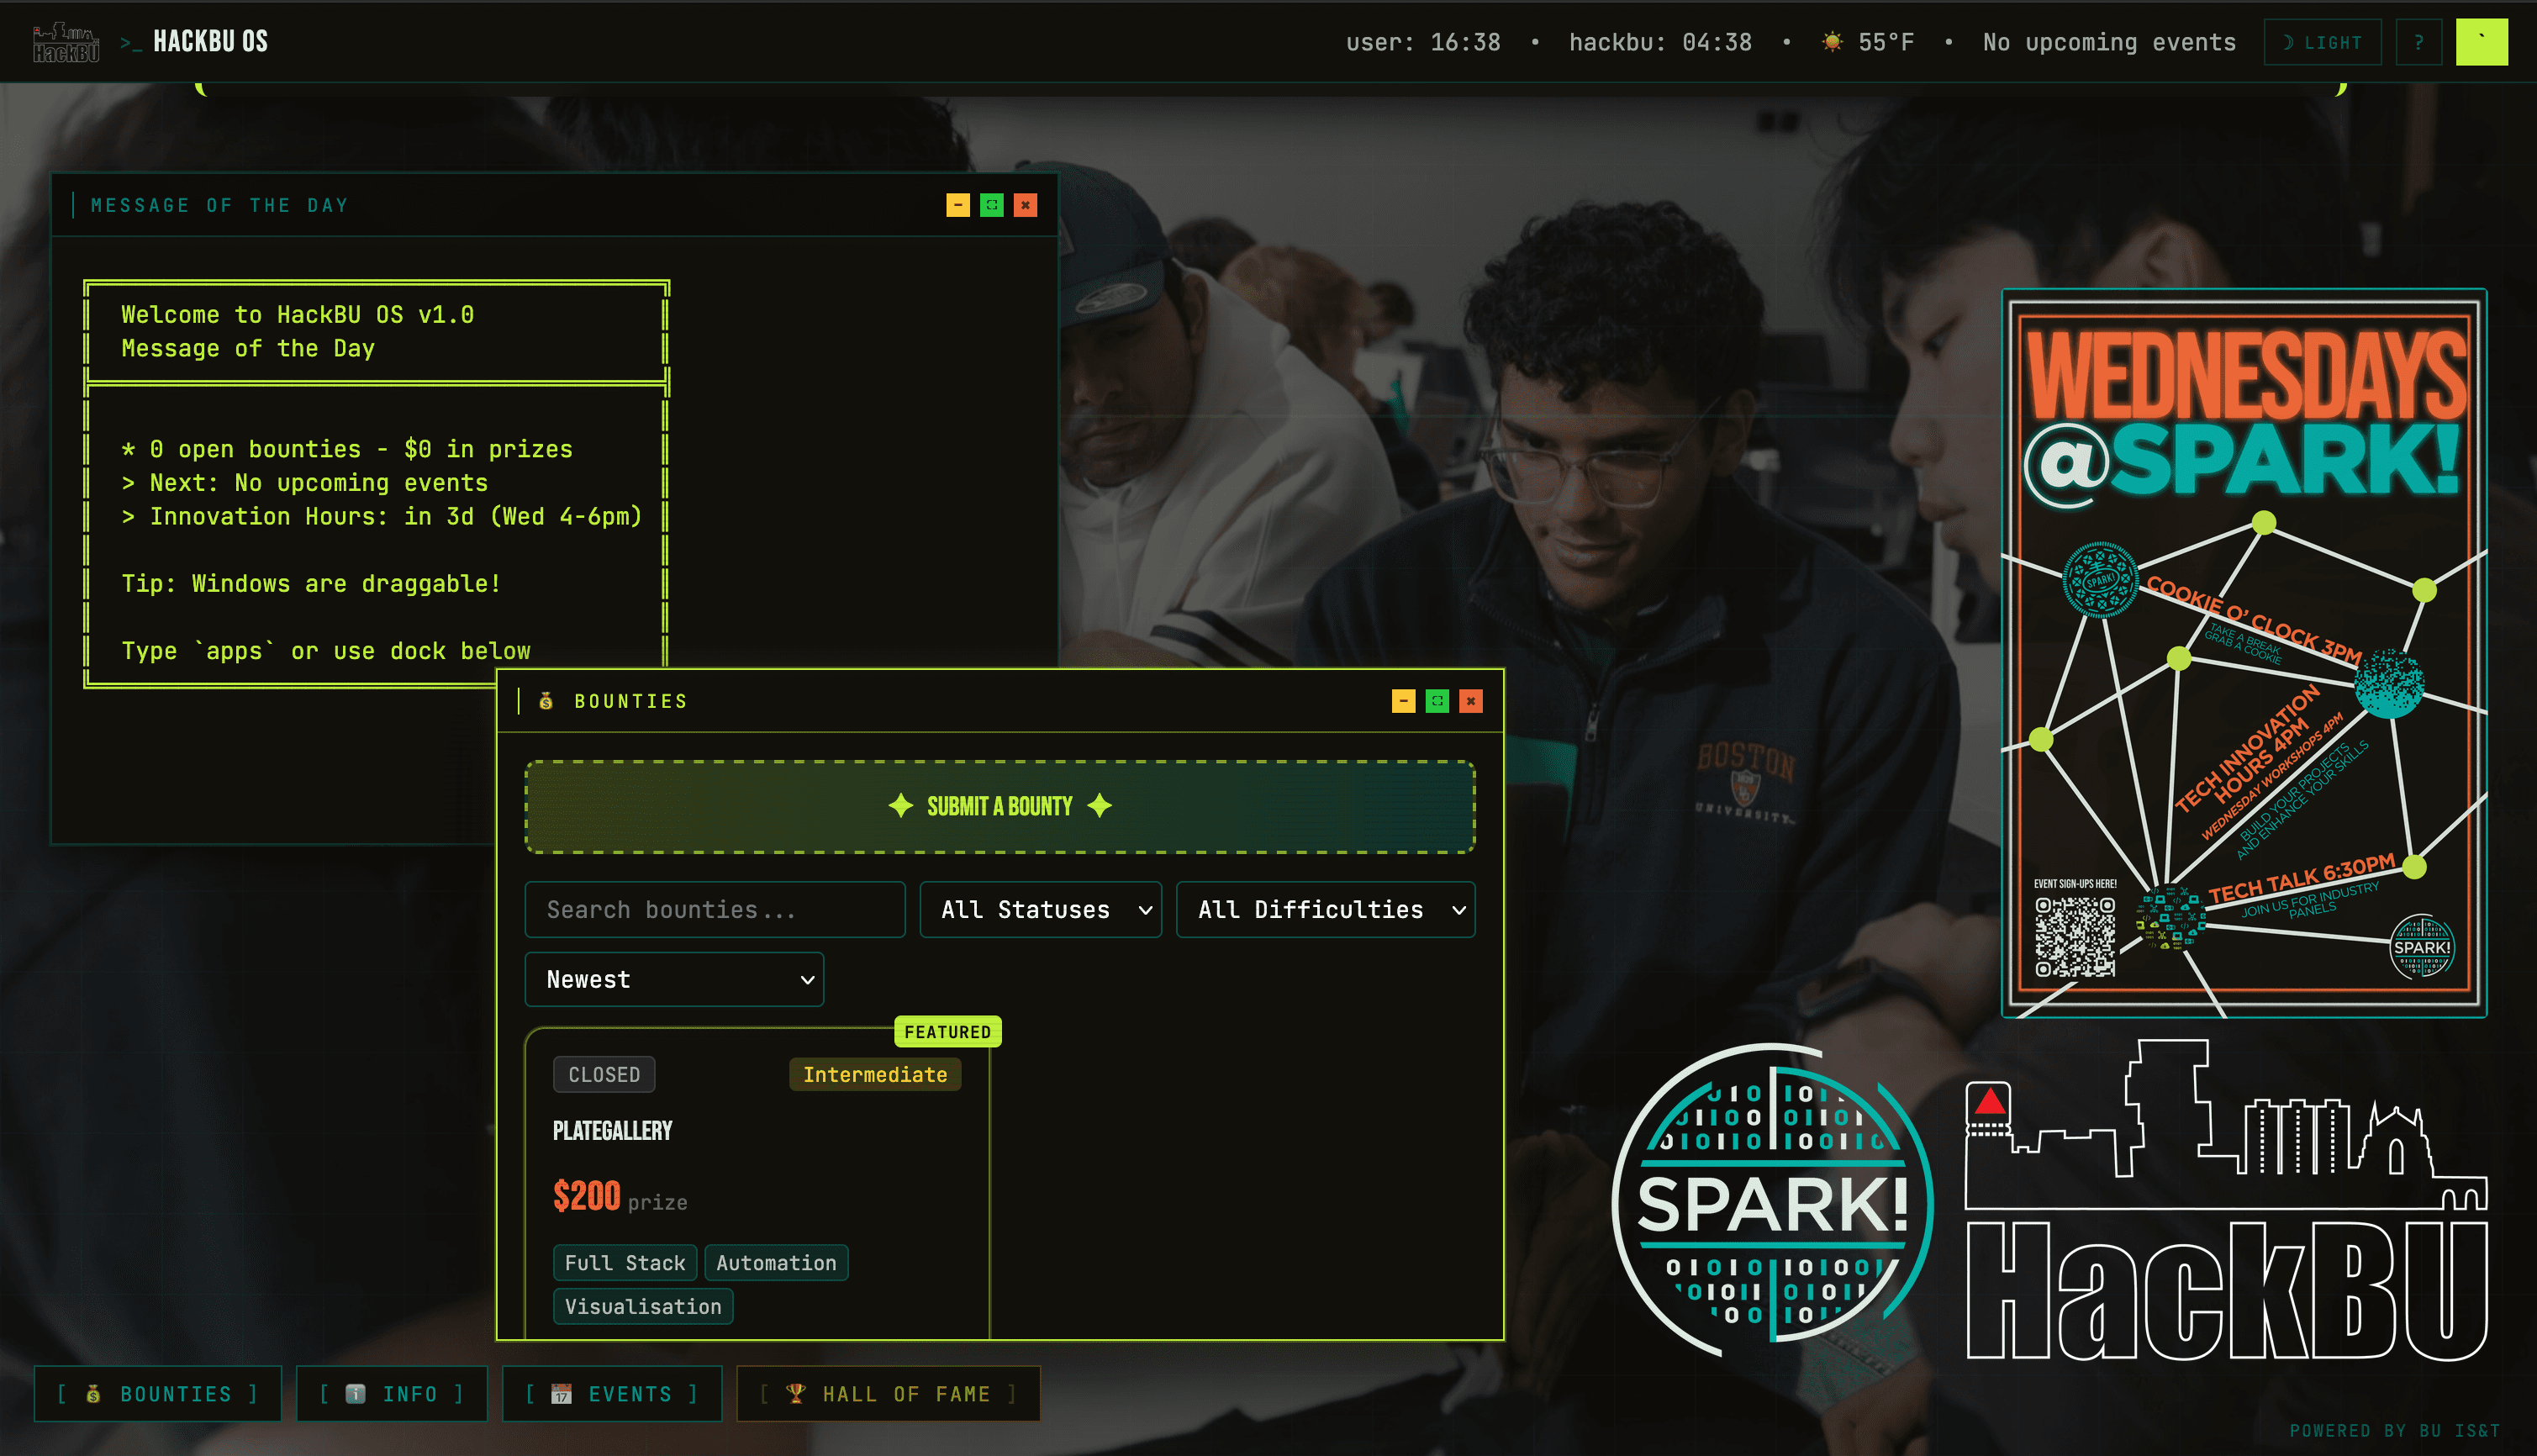Focus the Search bounties field
This screenshot has height=1456, width=2537.
point(715,909)
